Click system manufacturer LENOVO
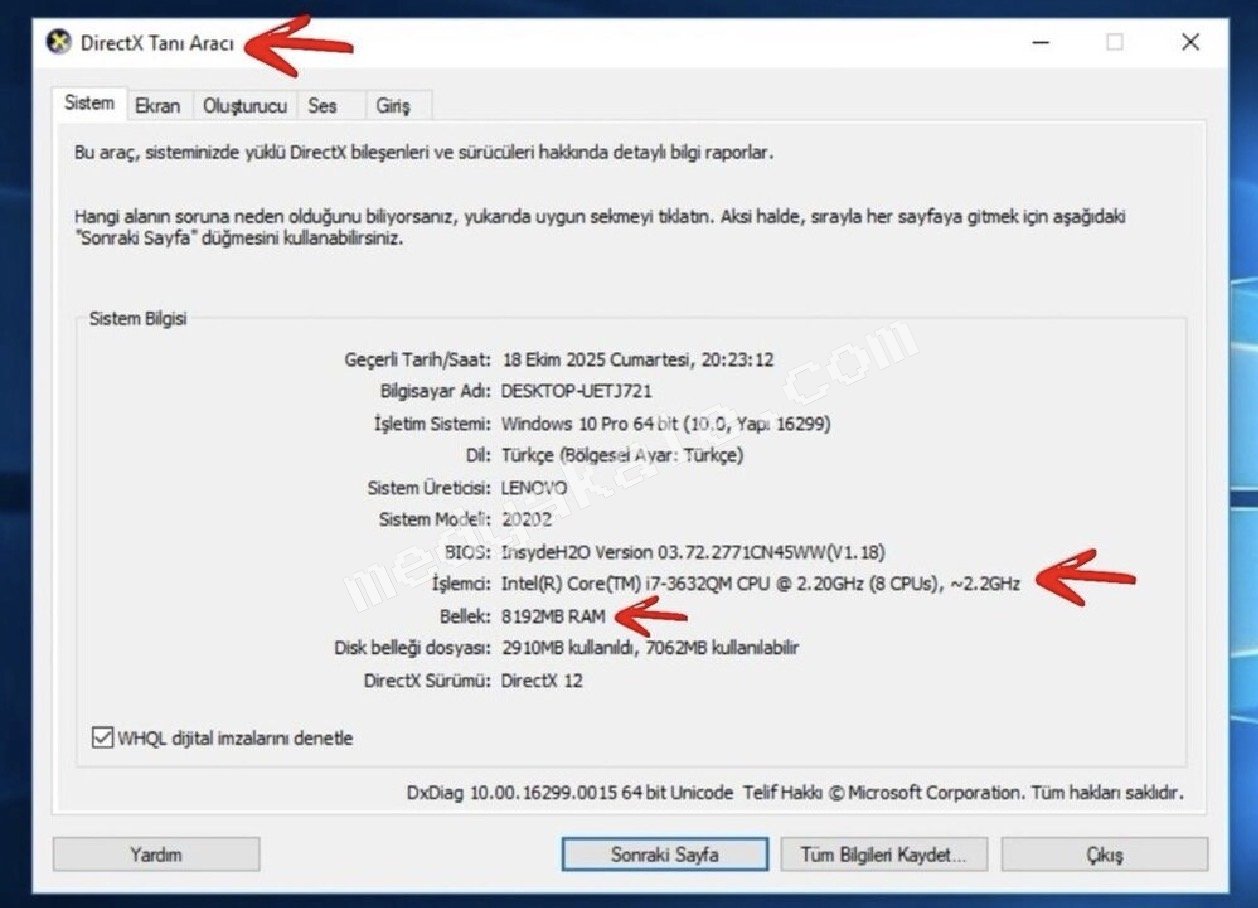The width and height of the screenshot is (1258, 908). tap(534, 488)
